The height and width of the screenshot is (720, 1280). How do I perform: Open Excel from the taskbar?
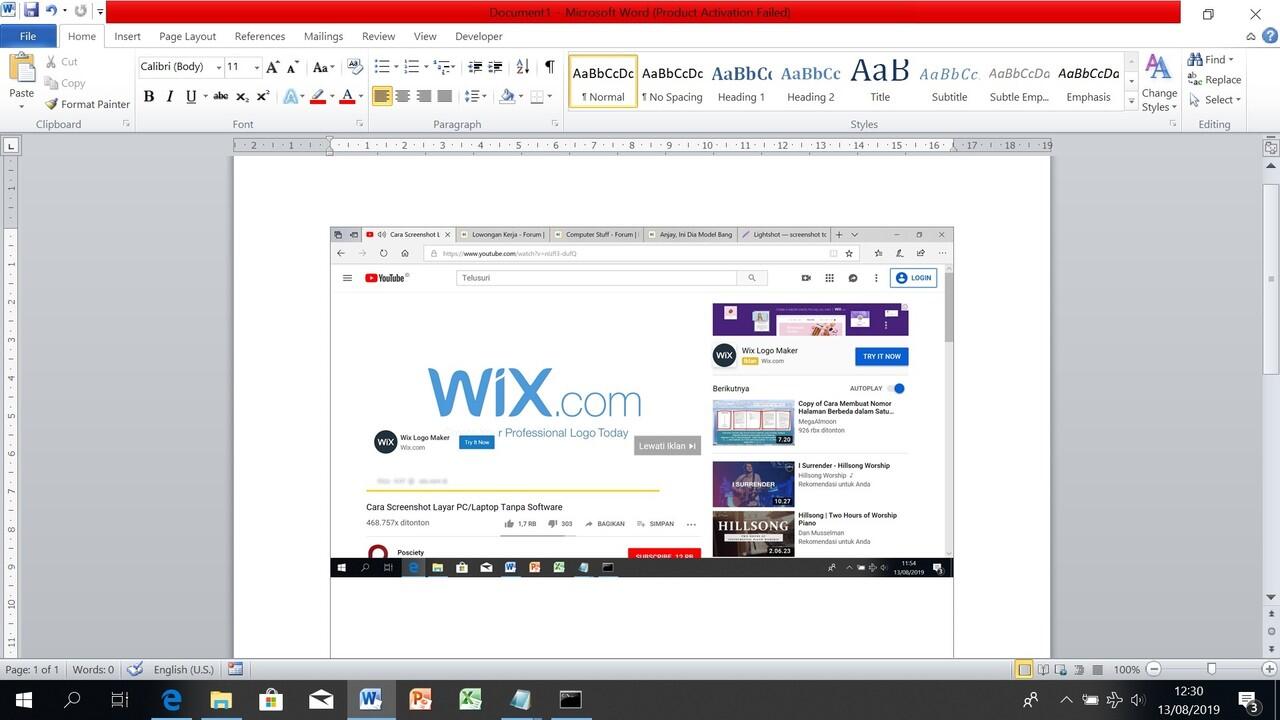(x=470, y=700)
